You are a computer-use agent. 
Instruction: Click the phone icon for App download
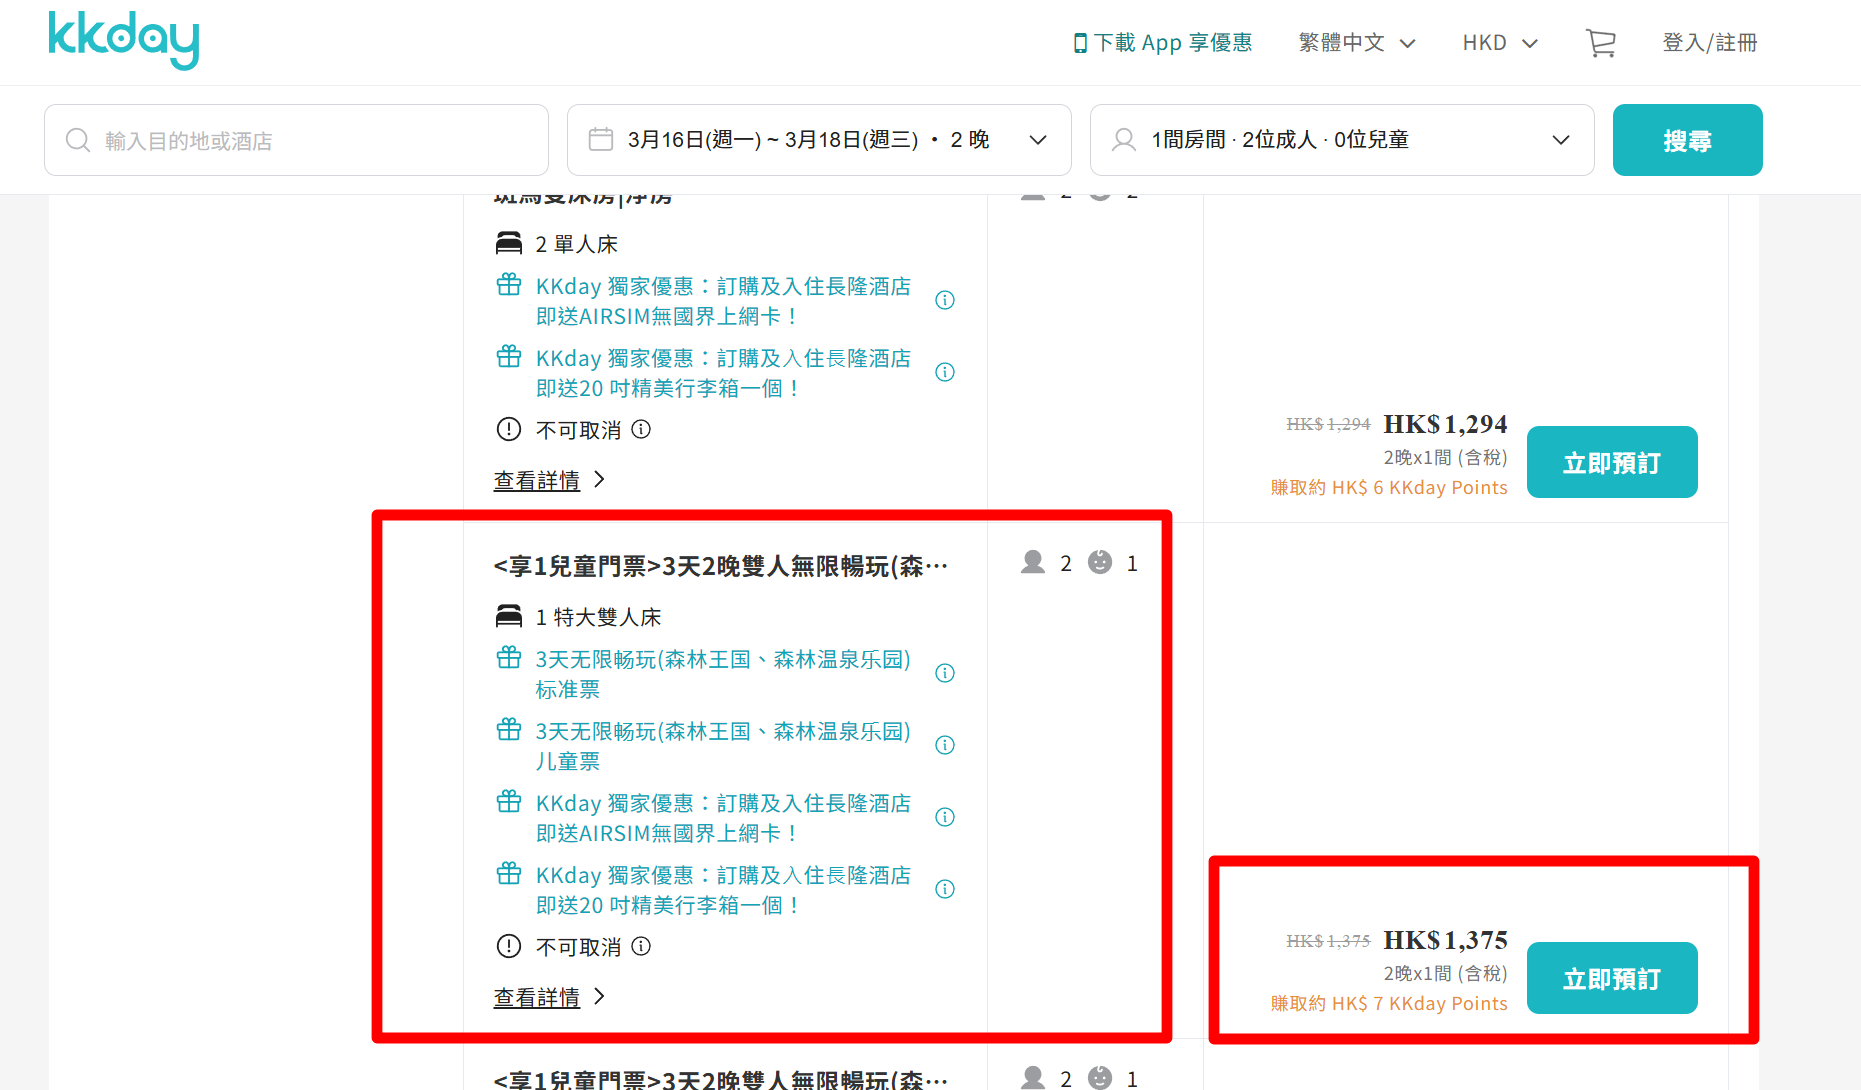pos(1080,43)
